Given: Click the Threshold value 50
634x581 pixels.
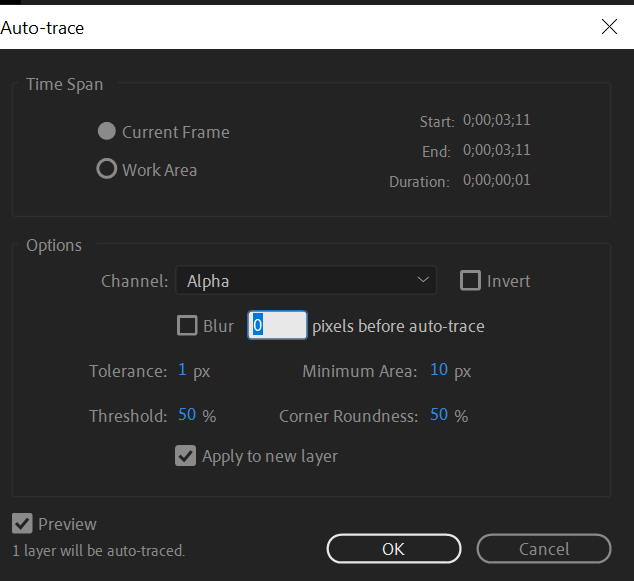Looking at the screenshot, I should (x=187, y=415).
